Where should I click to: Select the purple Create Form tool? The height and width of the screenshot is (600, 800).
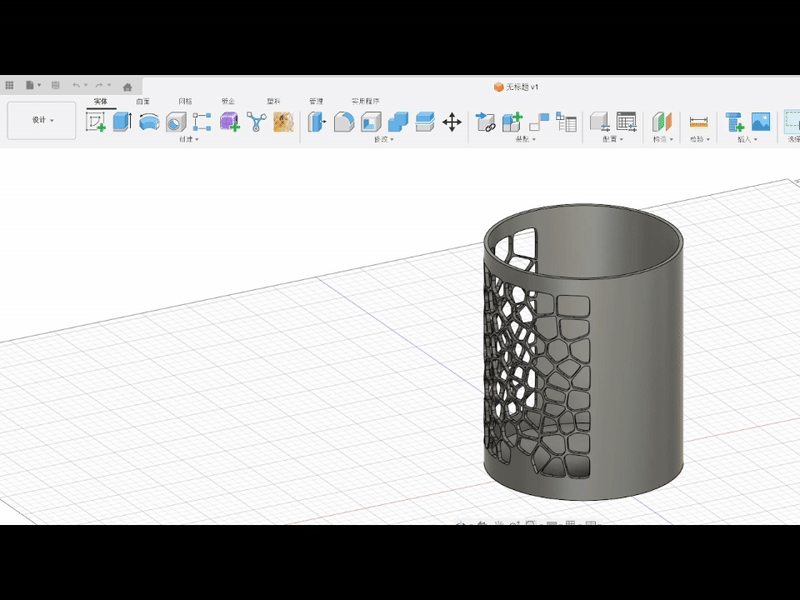230,122
